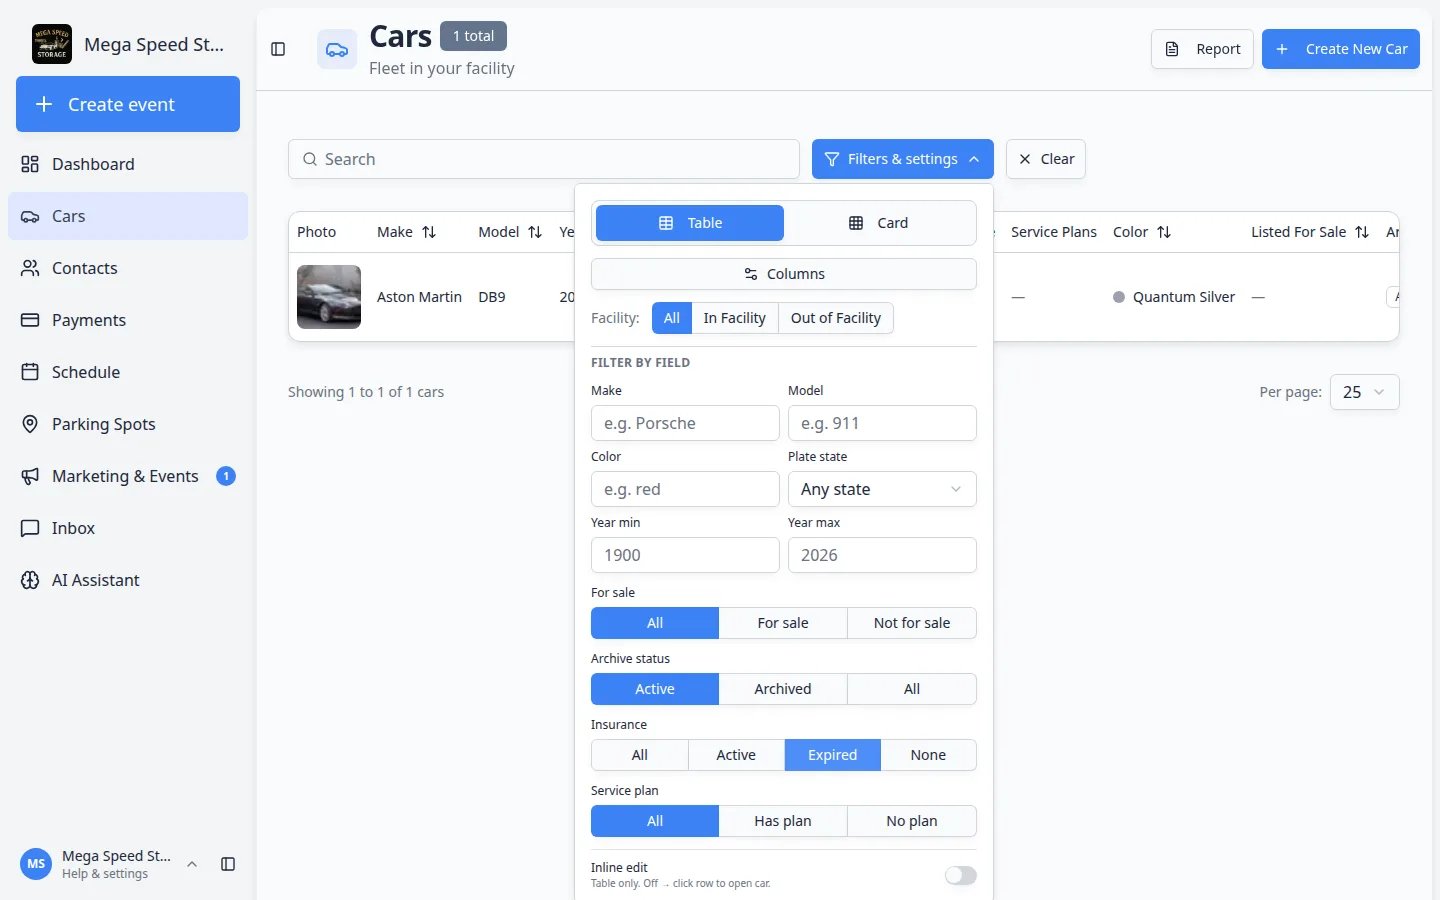Click the car icon beside the Cars heading
This screenshot has width=1440, height=900.
tap(337, 49)
